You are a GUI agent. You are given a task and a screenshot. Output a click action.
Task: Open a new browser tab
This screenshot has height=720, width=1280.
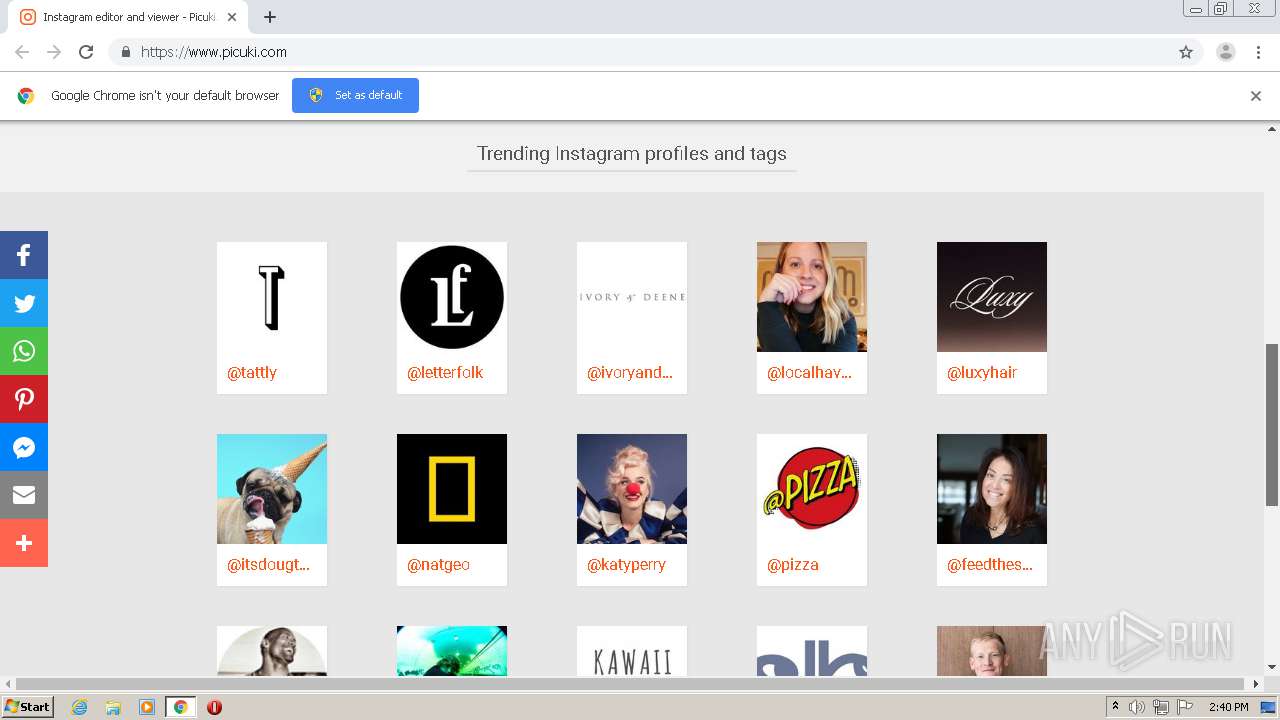(x=270, y=17)
